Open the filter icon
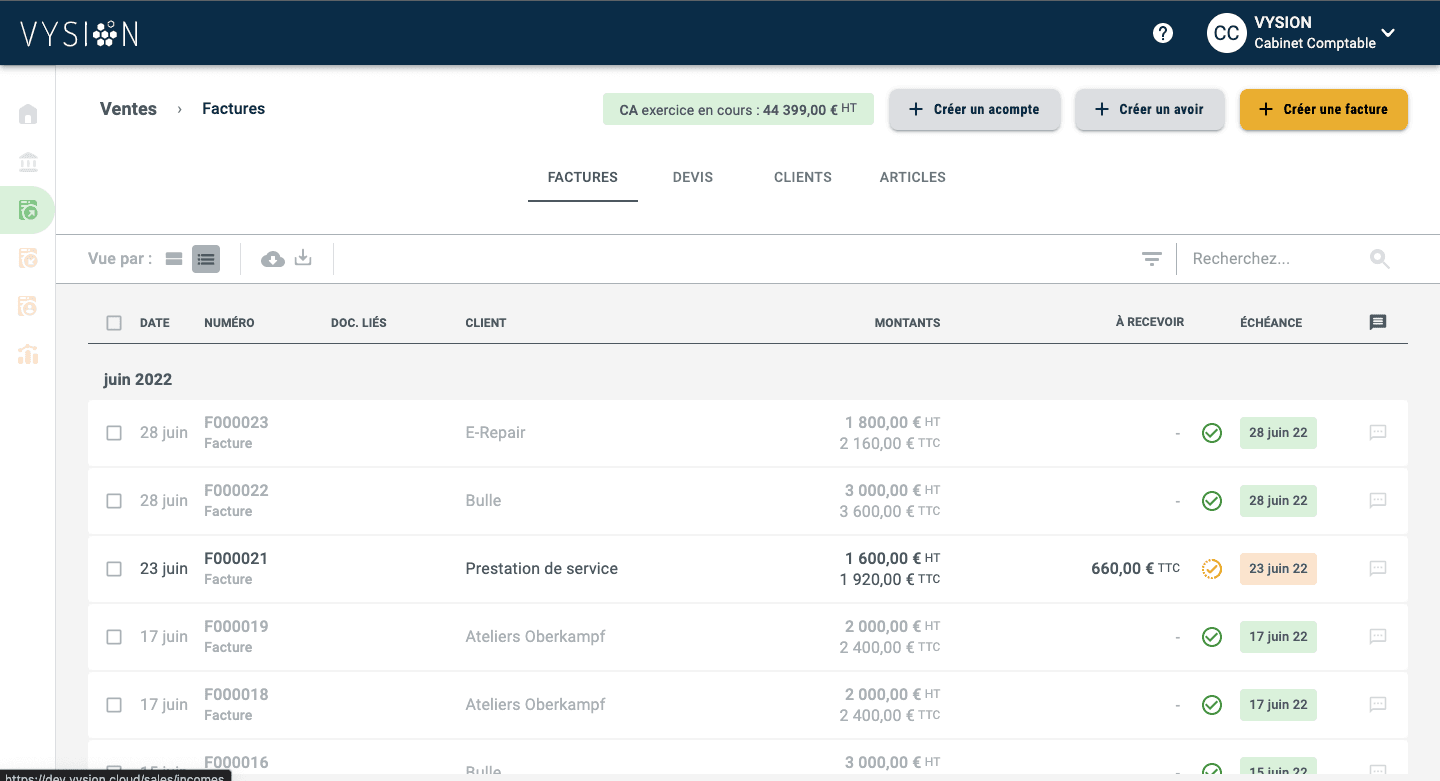The height and width of the screenshot is (781, 1440). click(1152, 259)
